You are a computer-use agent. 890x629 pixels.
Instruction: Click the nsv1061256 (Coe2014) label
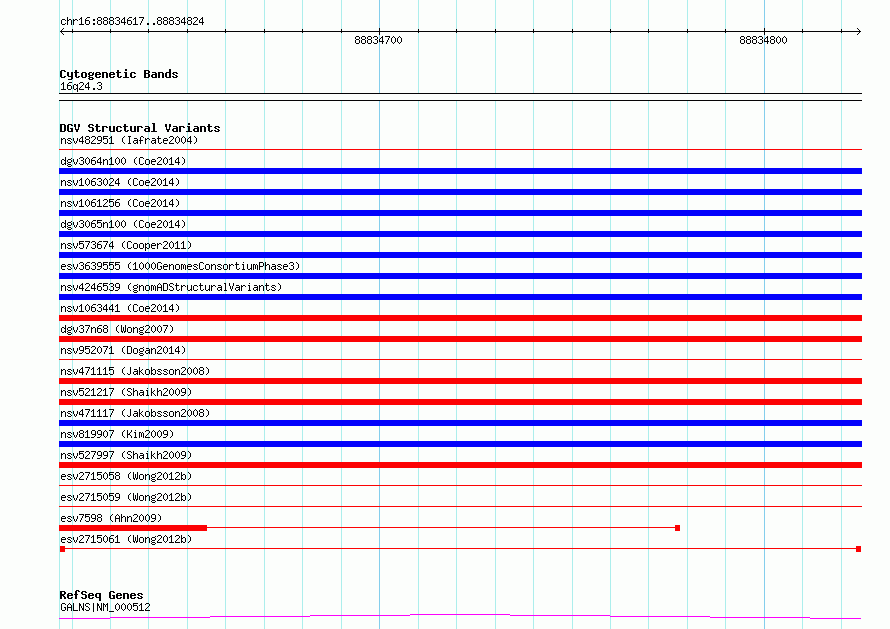pos(120,203)
